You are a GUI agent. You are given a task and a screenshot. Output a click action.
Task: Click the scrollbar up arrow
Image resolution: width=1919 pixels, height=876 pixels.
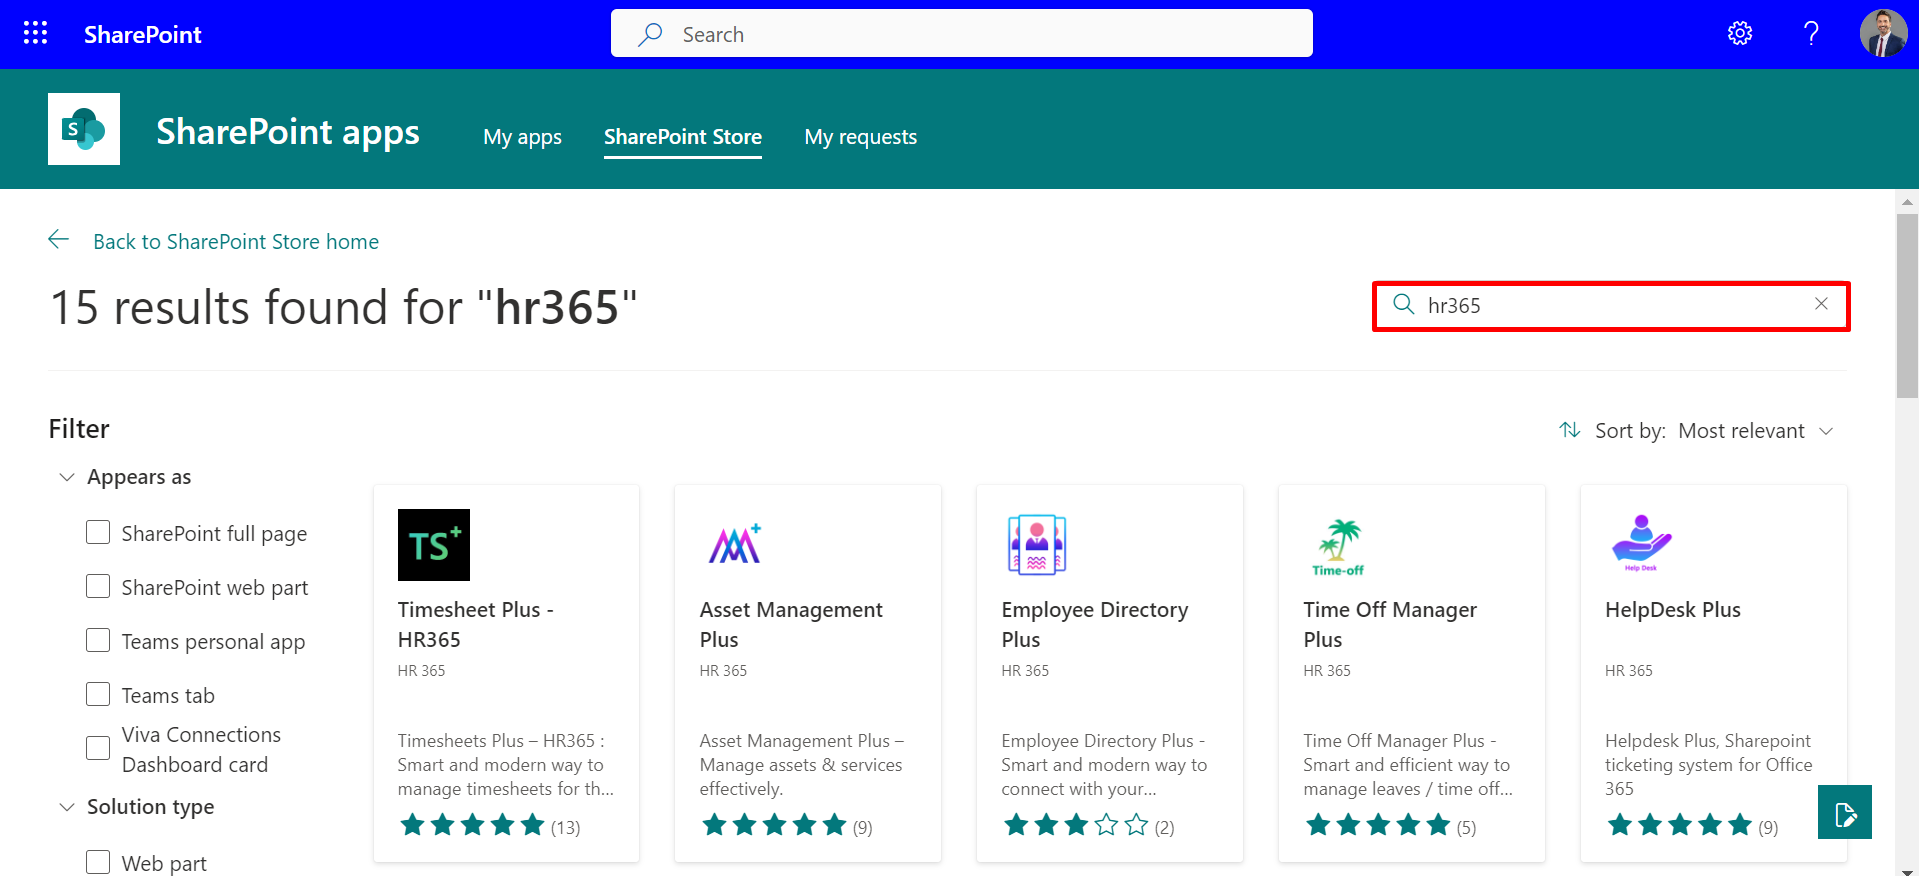pos(1907,201)
